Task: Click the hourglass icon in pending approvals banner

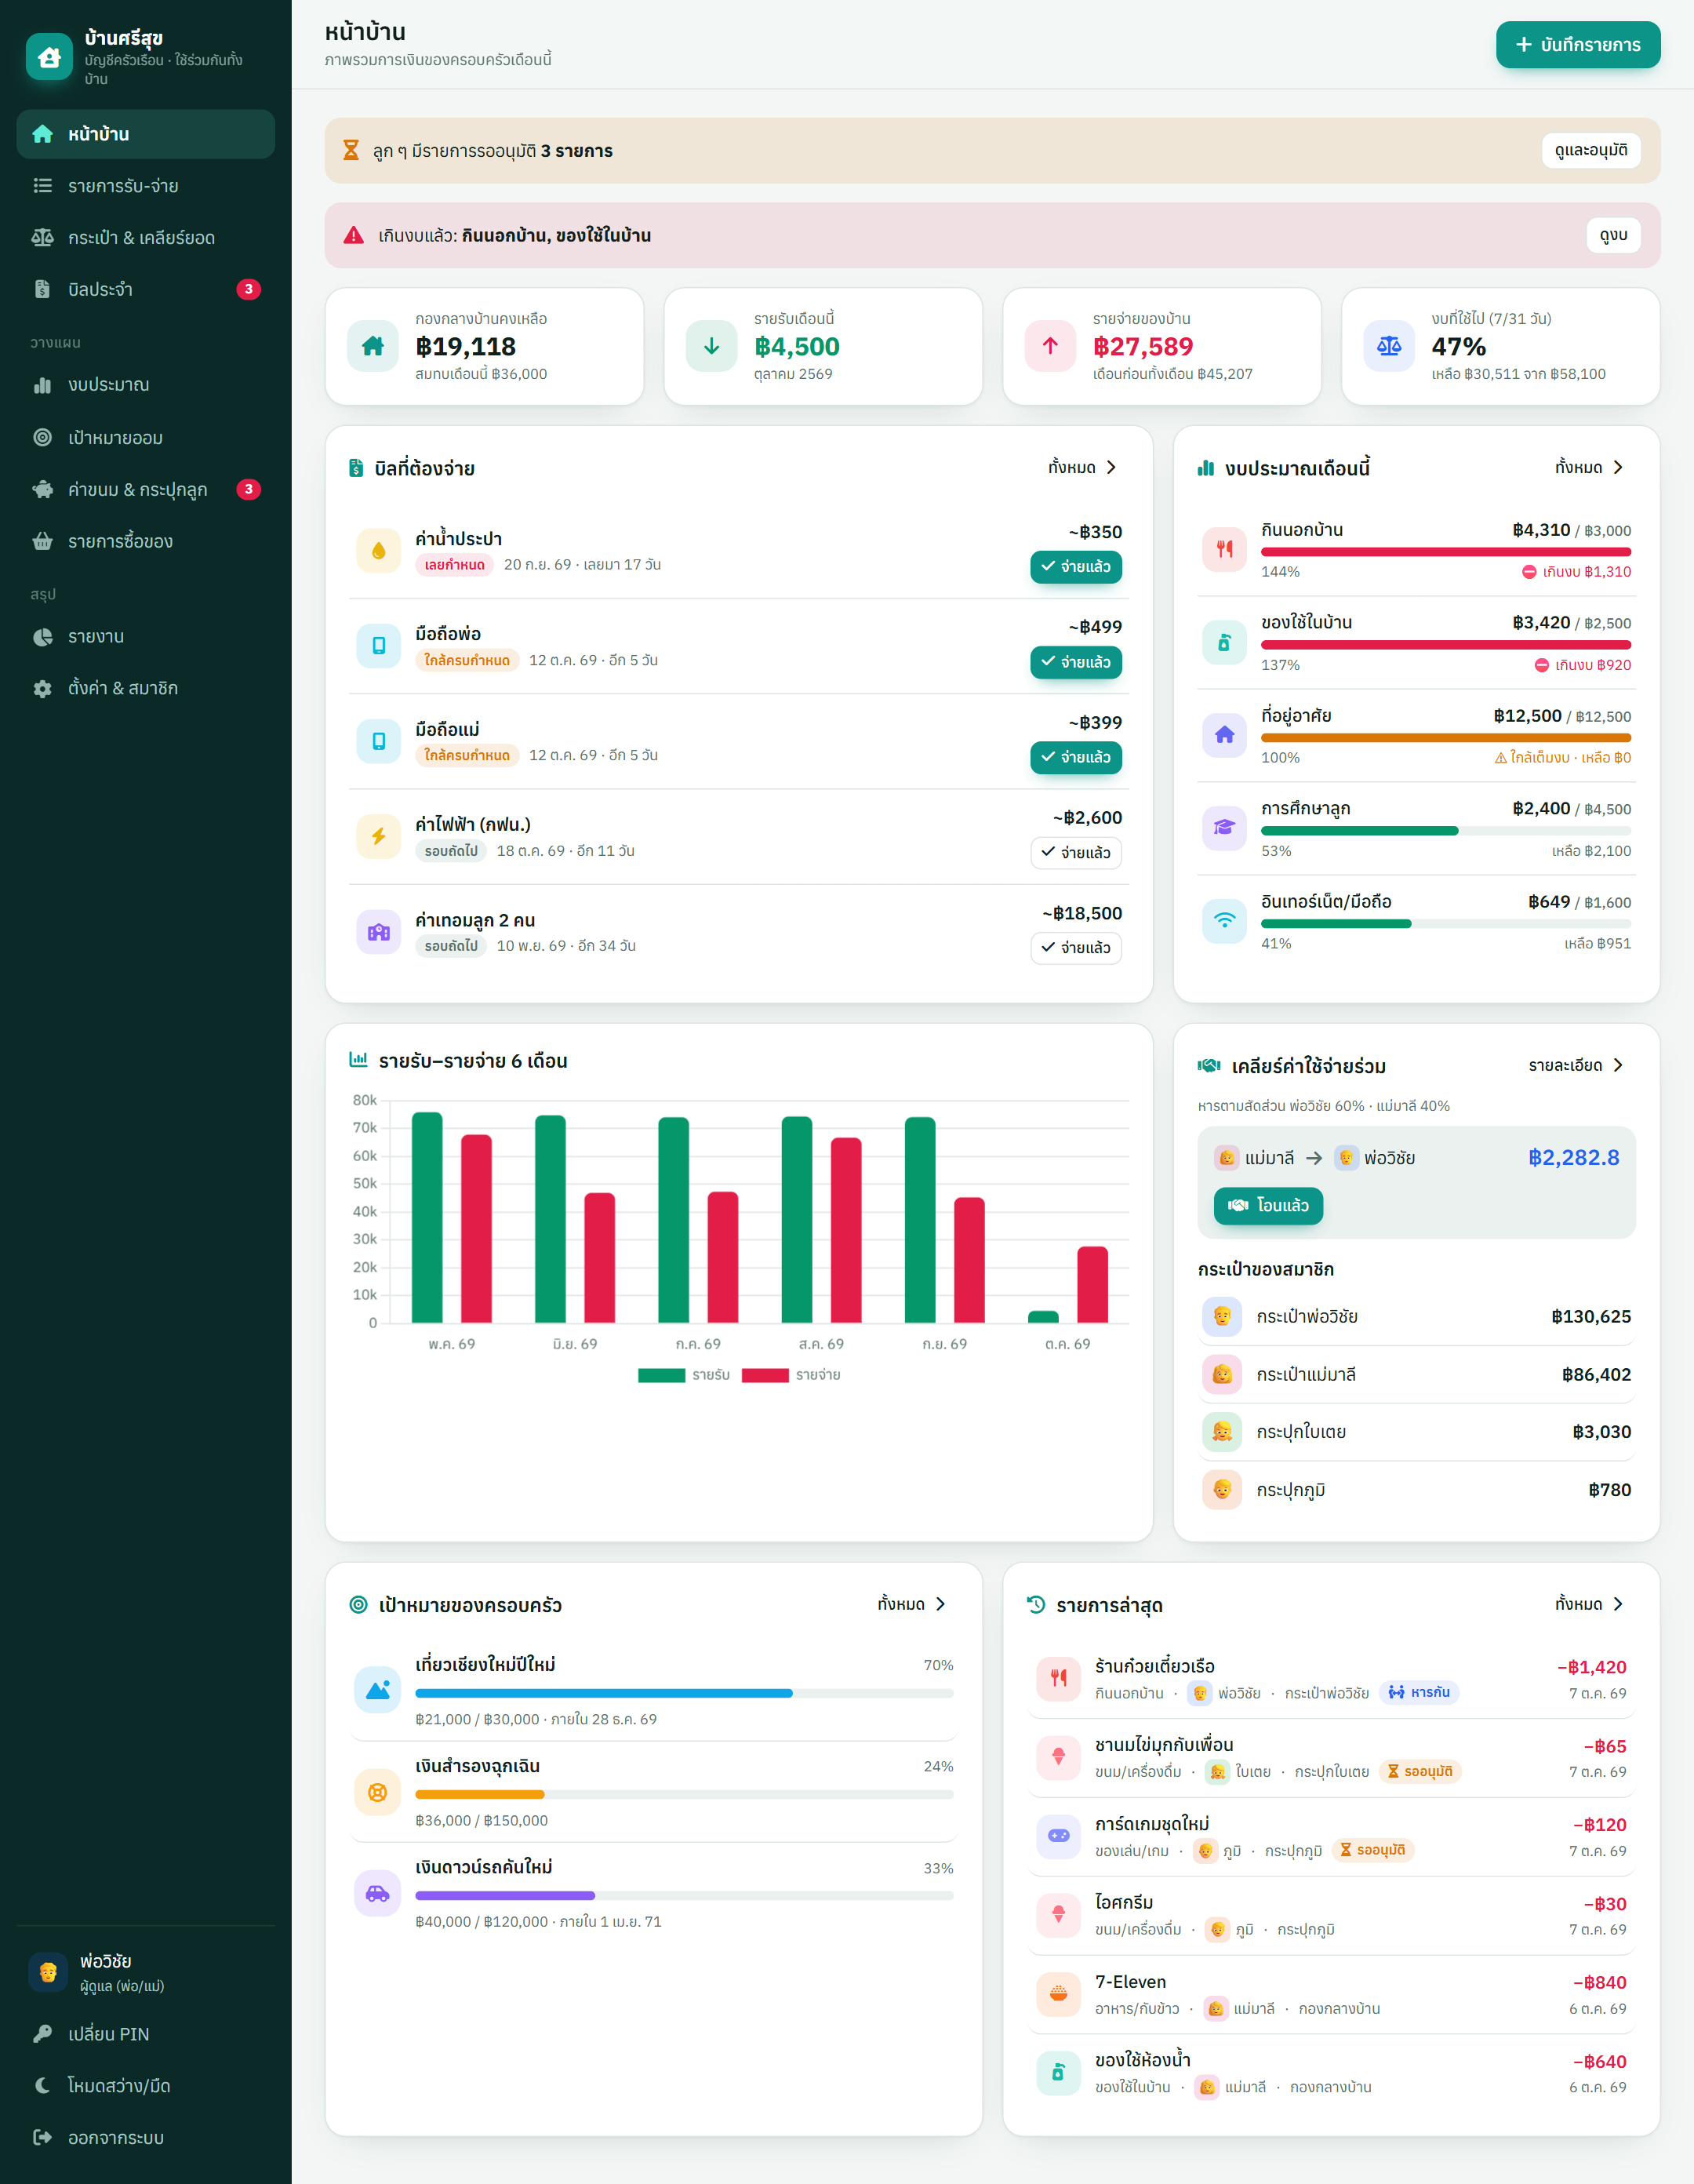Action: tap(351, 150)
